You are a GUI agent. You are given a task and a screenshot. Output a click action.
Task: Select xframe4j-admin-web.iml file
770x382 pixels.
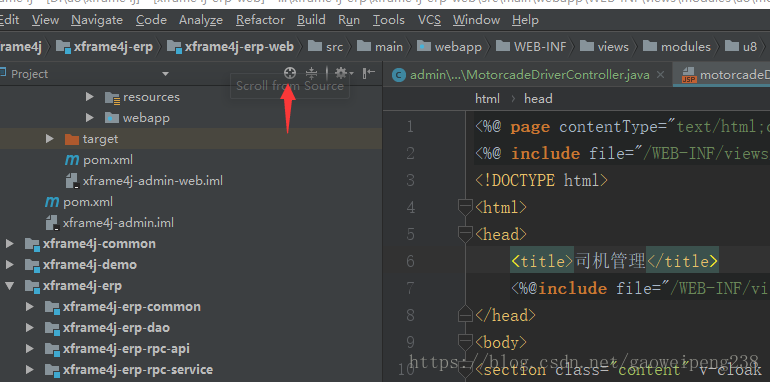pyautogui.click(x=144, y=181)
